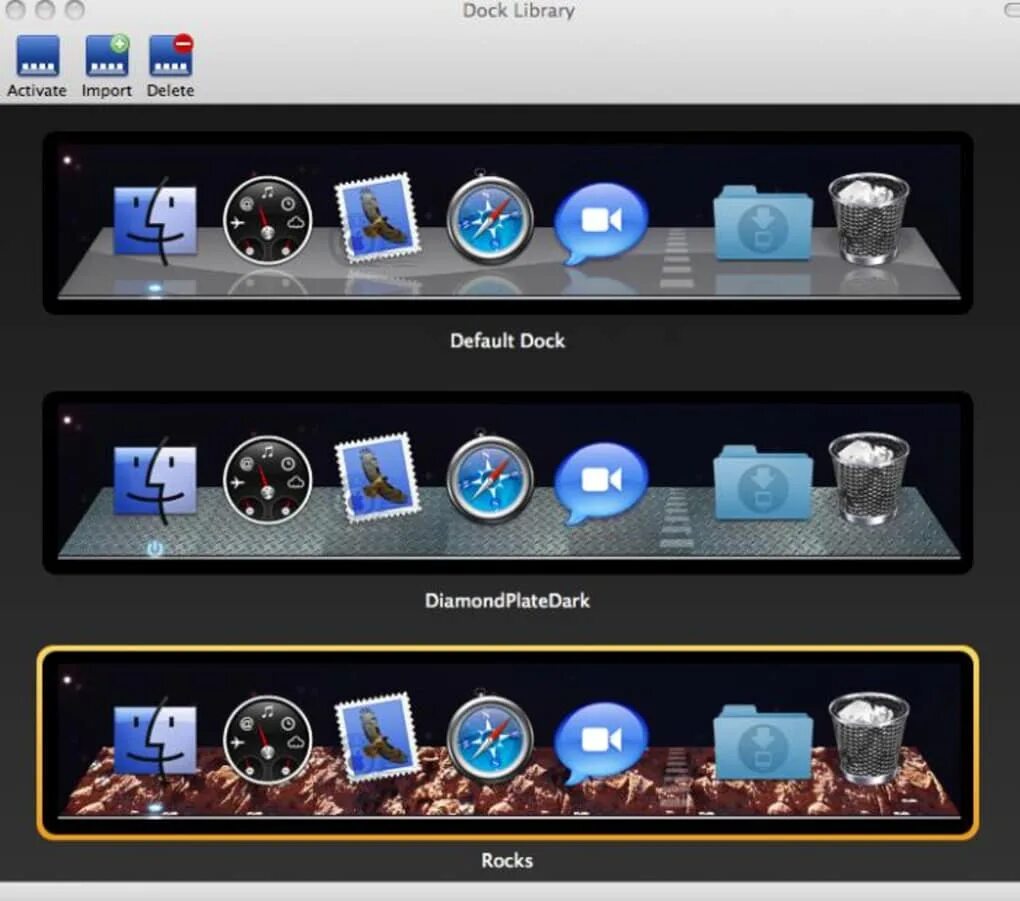Click the "DiamondPlateDark" label
The height and width of the screenshot is (901, 1020).
pyautogui.click(x=507, y=600)
